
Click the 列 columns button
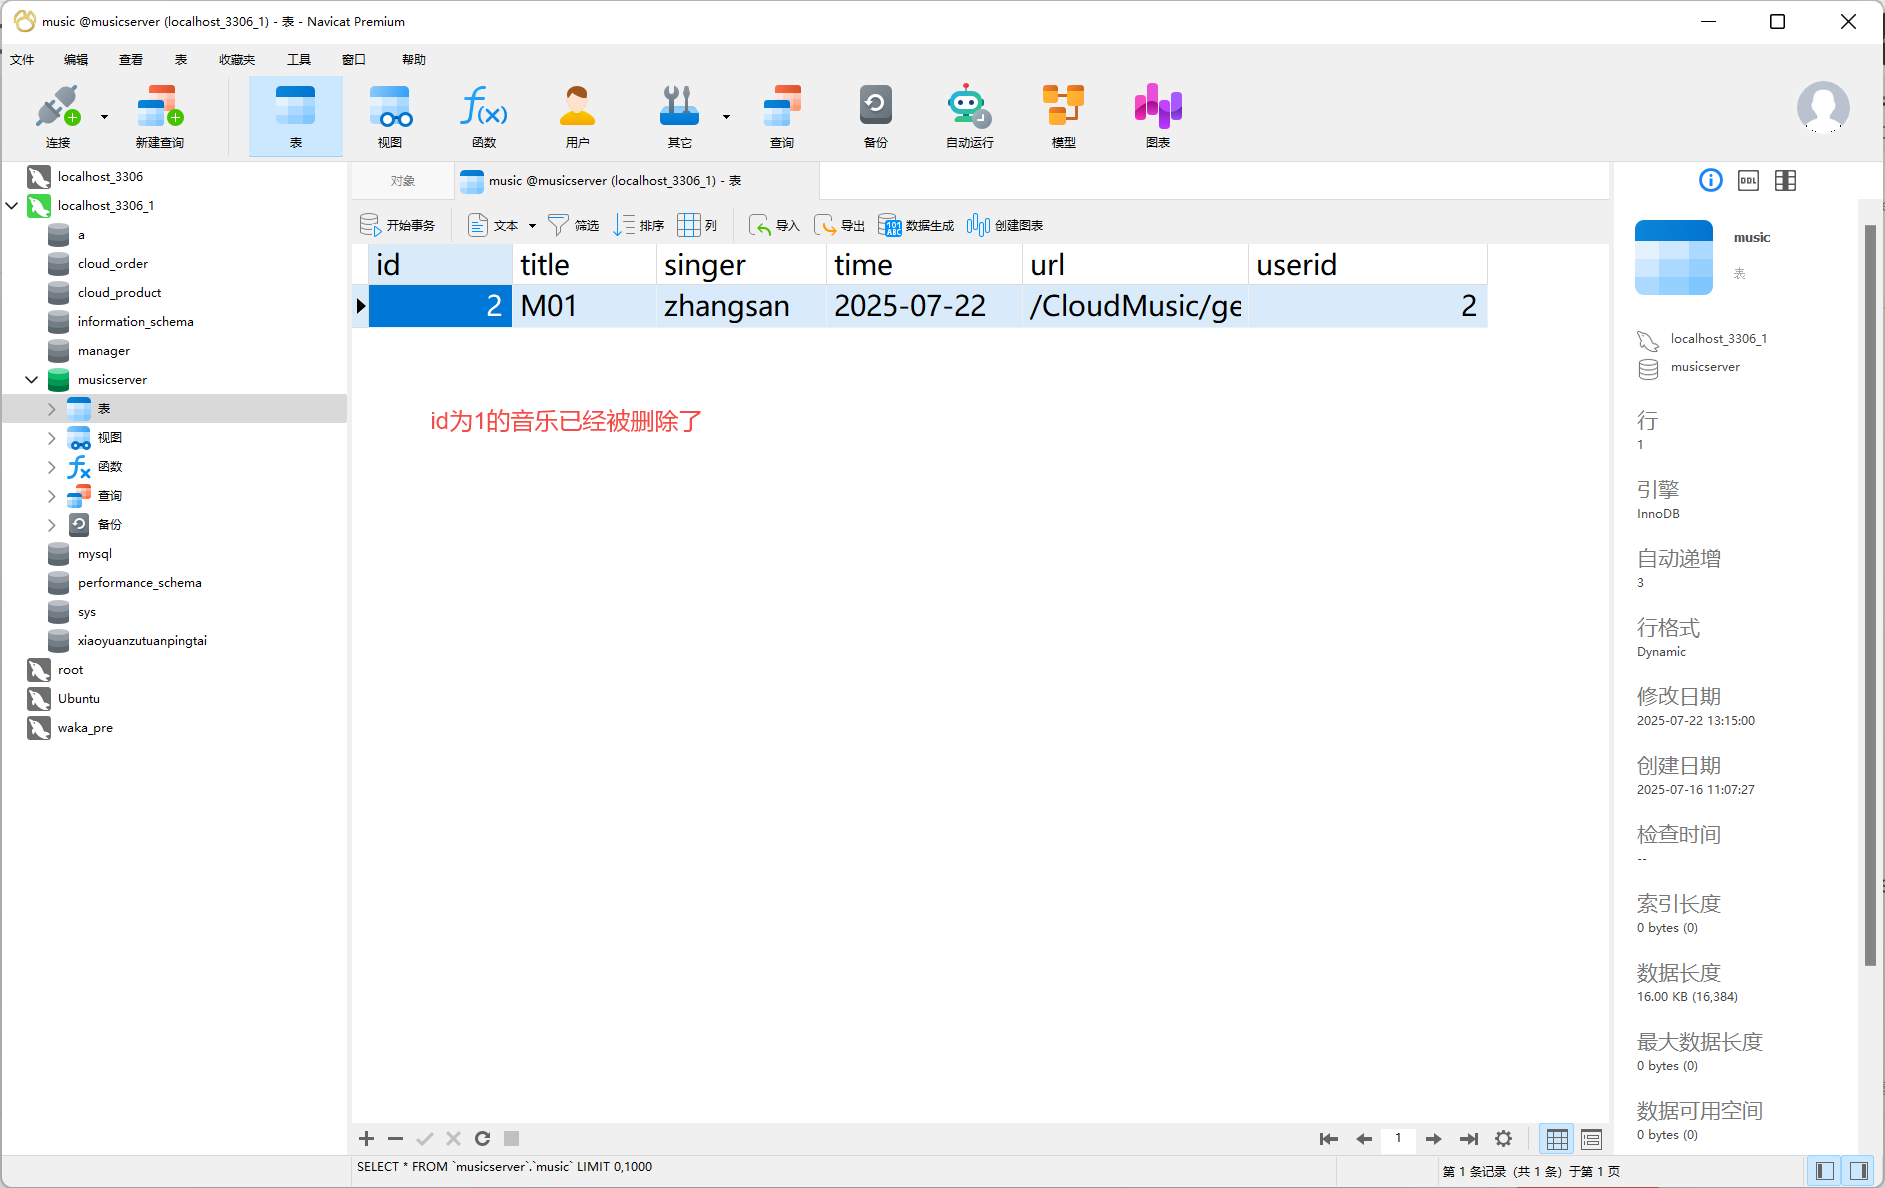pyautogui.click(x=698, y=225)
